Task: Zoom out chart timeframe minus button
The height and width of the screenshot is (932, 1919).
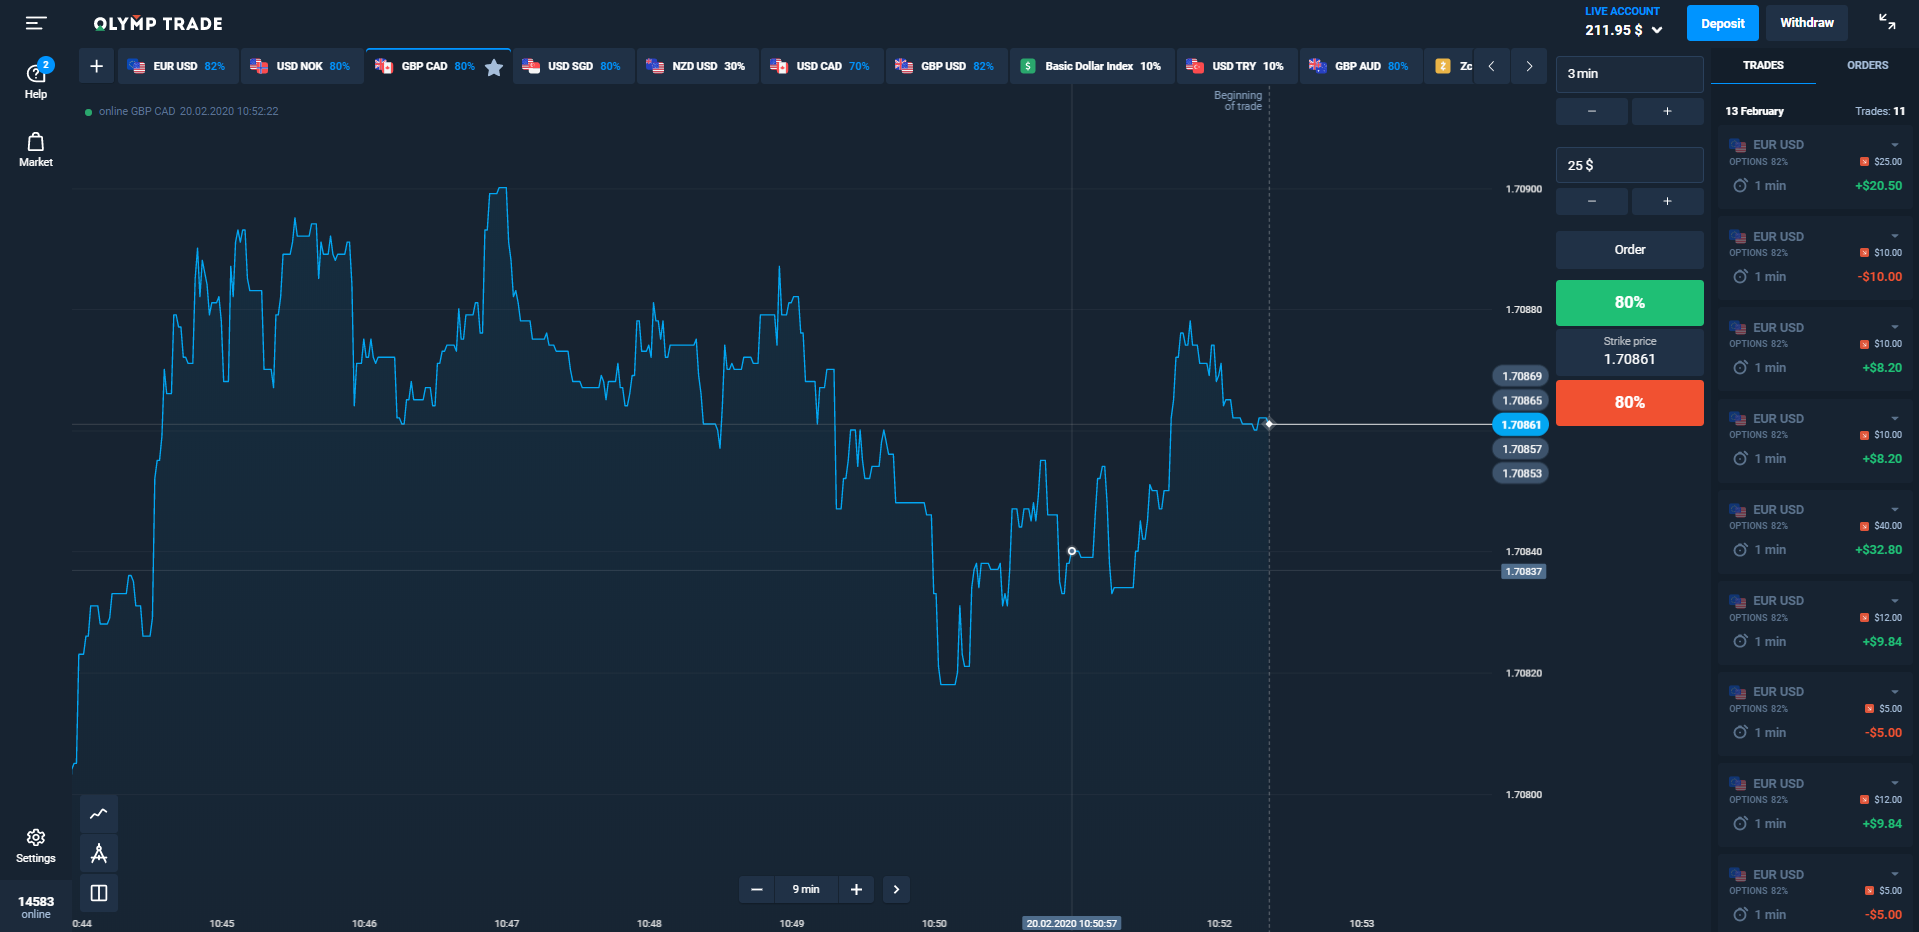Action: tap(757, 889)
